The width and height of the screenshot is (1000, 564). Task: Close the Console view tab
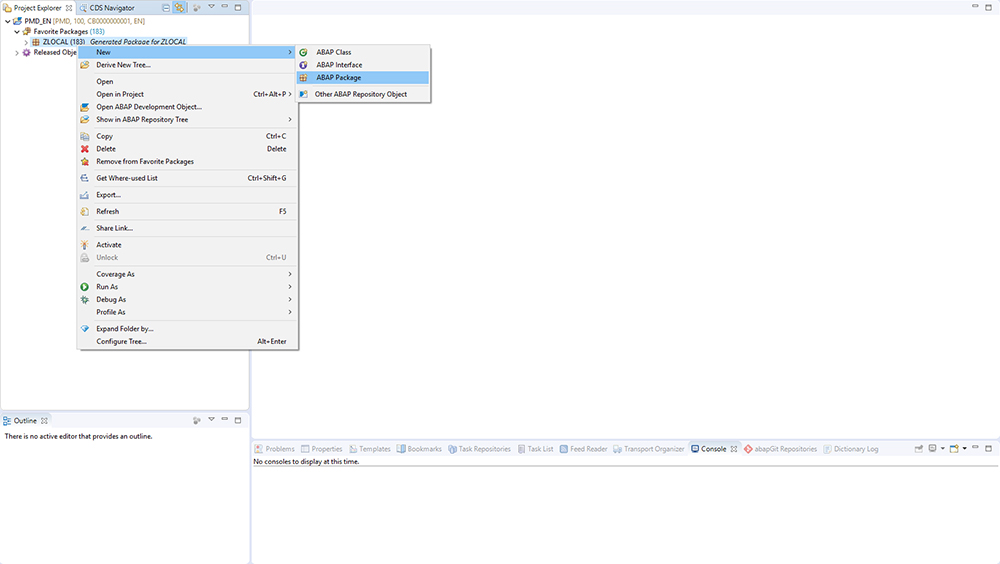point(734,449)
